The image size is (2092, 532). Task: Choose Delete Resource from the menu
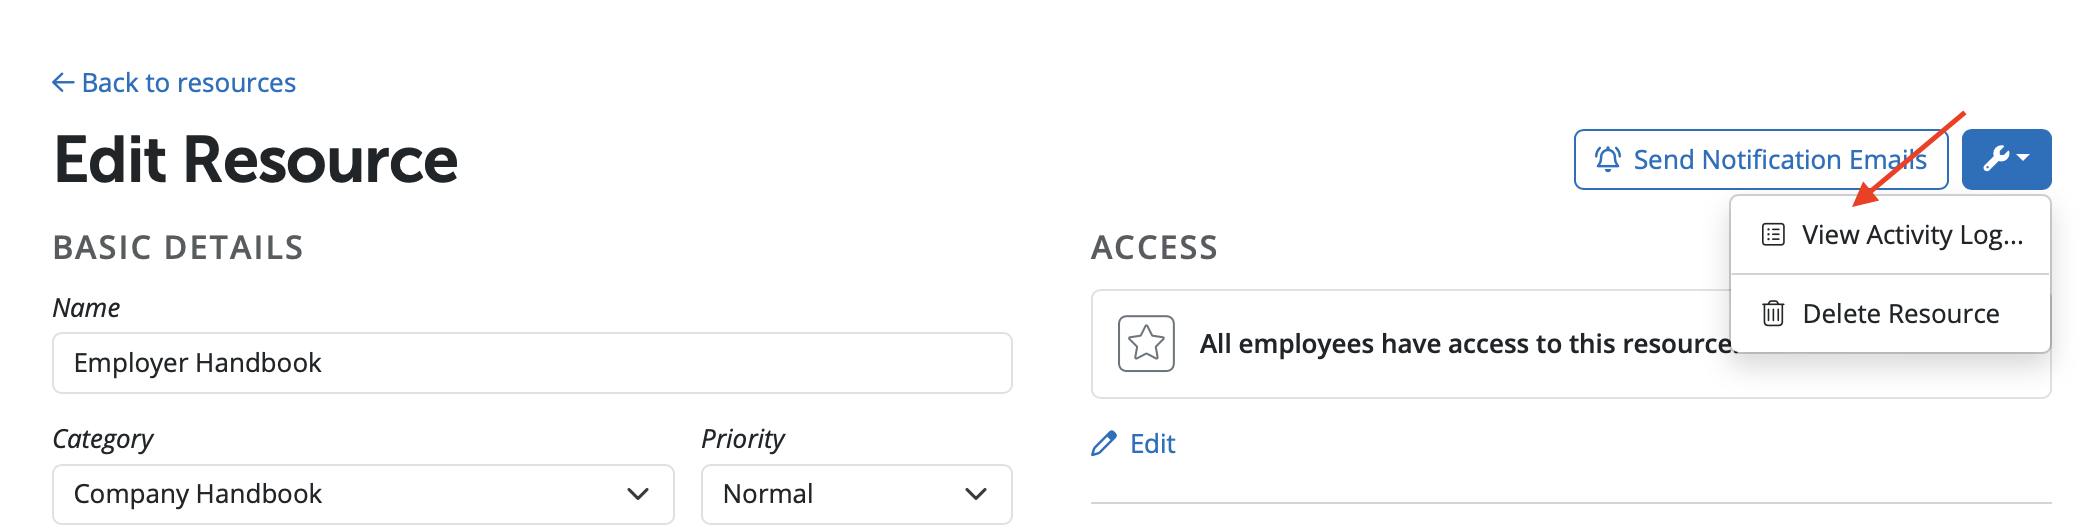(1900, 314)
